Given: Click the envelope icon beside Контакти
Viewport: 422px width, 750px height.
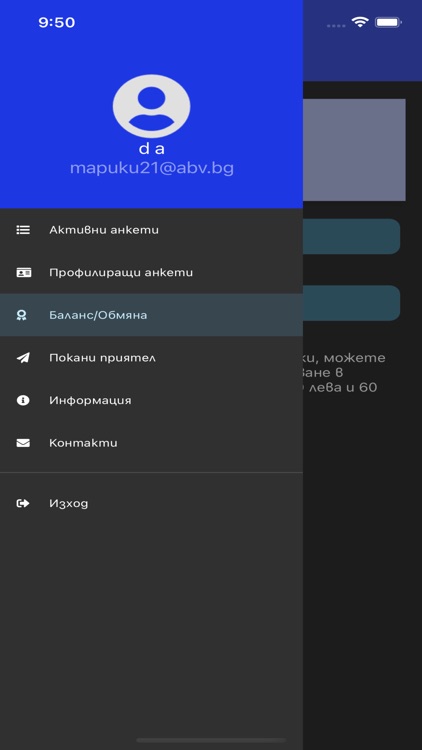Looking at the screenshot, I should pyautogui.click(x=23, y=443).
